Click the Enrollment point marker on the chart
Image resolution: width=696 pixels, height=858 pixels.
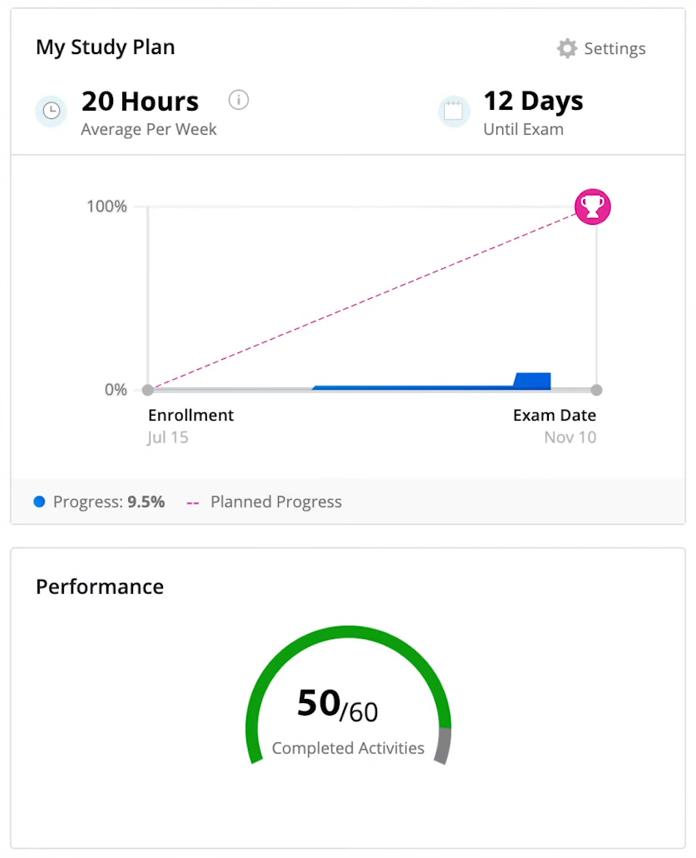[147, 390]
